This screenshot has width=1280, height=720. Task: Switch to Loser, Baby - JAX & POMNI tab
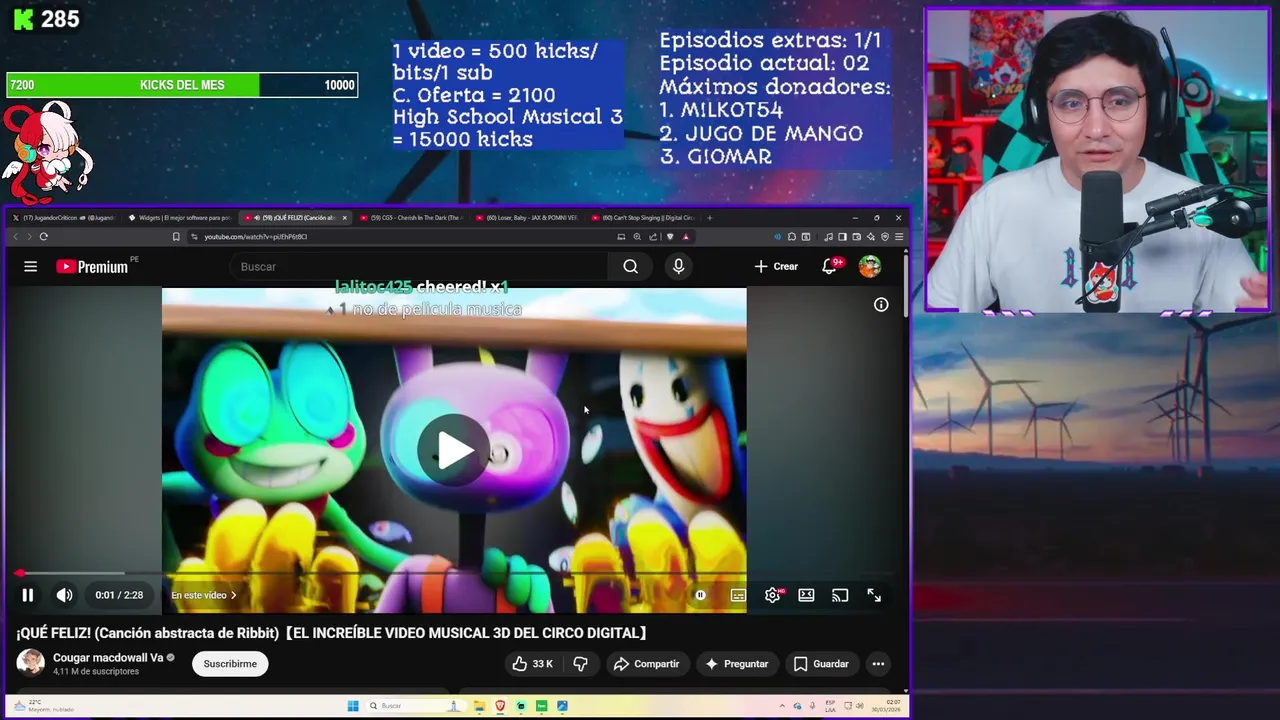pos(527,218)
